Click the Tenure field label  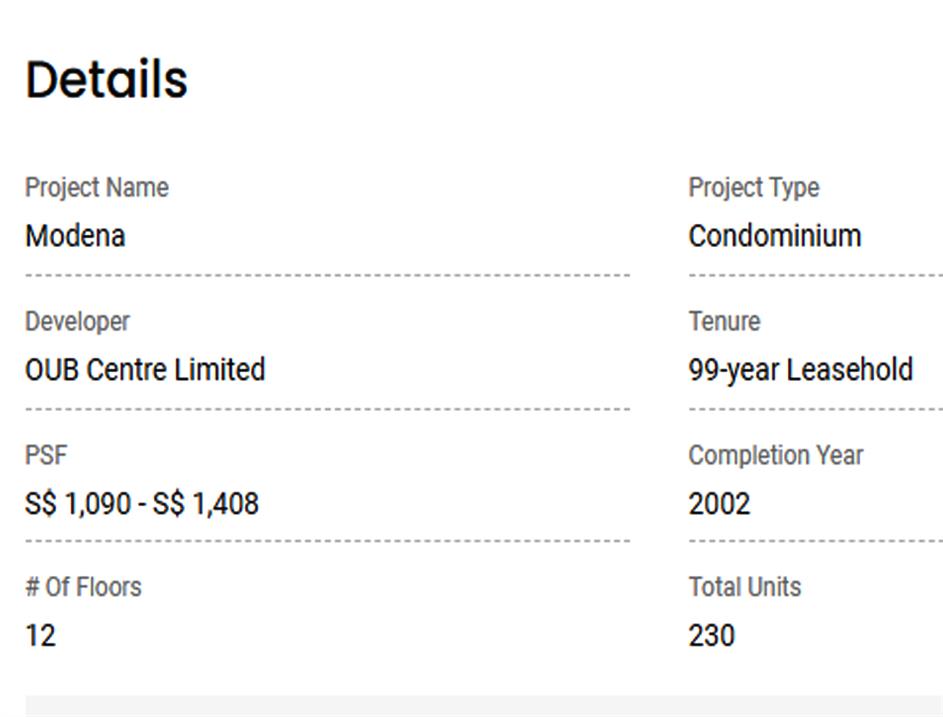pyautogui.click(x=724, y=322)
